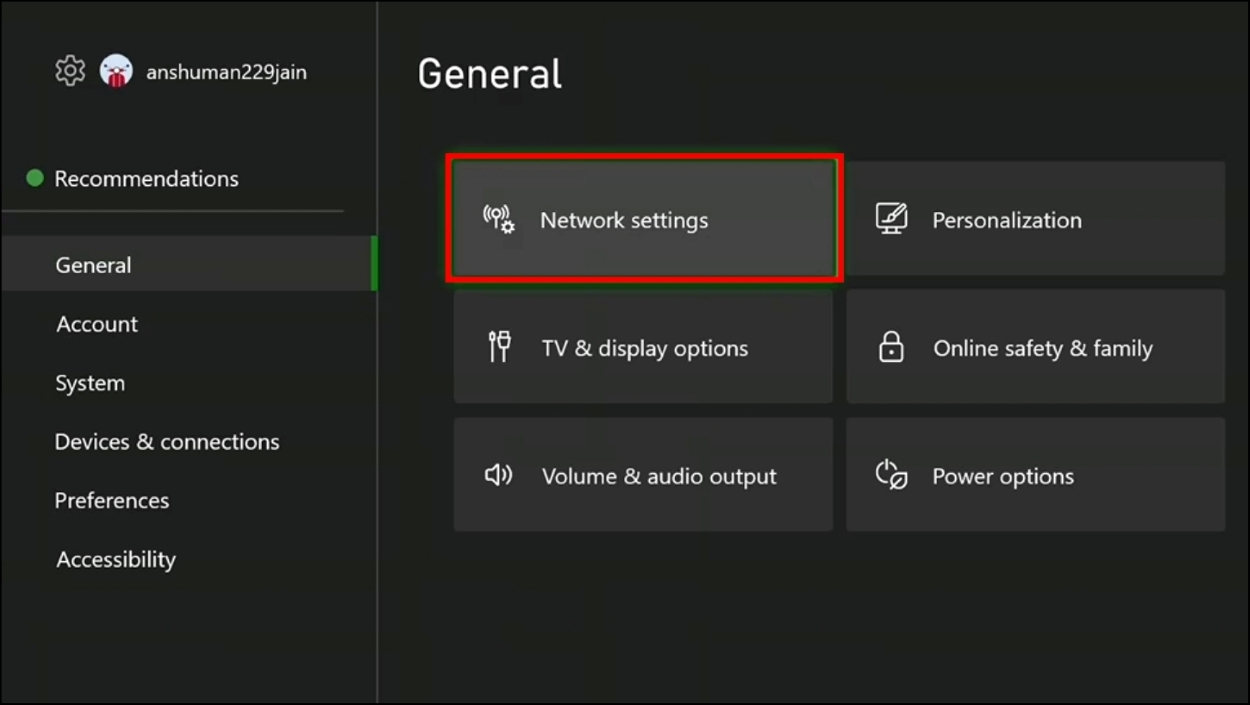Click the anshuman229jain username
Image resolution: width=1250 pixels, height=705 pixels.
coord(226,72)
